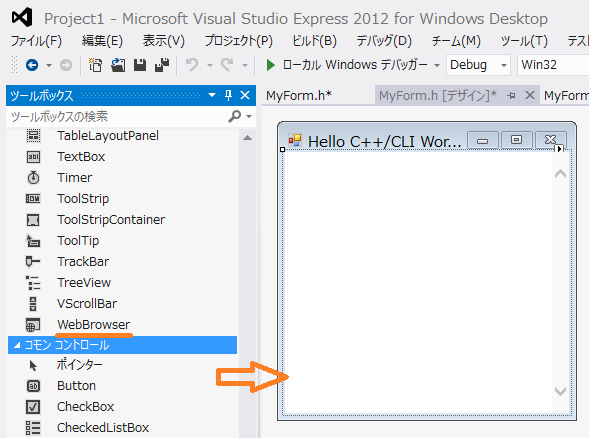Screen dimensions: 589x438
Task: Click the form's icon in title bar
Action: pyautogui.click(x=295, y=140)
